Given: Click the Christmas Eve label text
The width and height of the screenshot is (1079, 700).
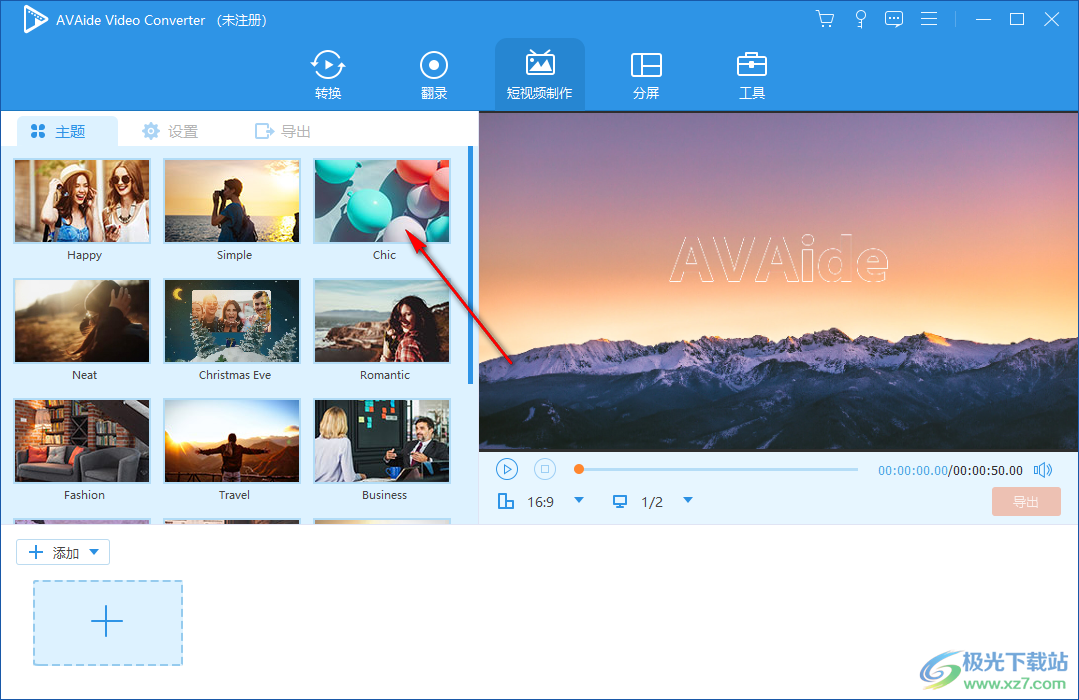Looking at the screenshot, I should [x=235, y=375].
